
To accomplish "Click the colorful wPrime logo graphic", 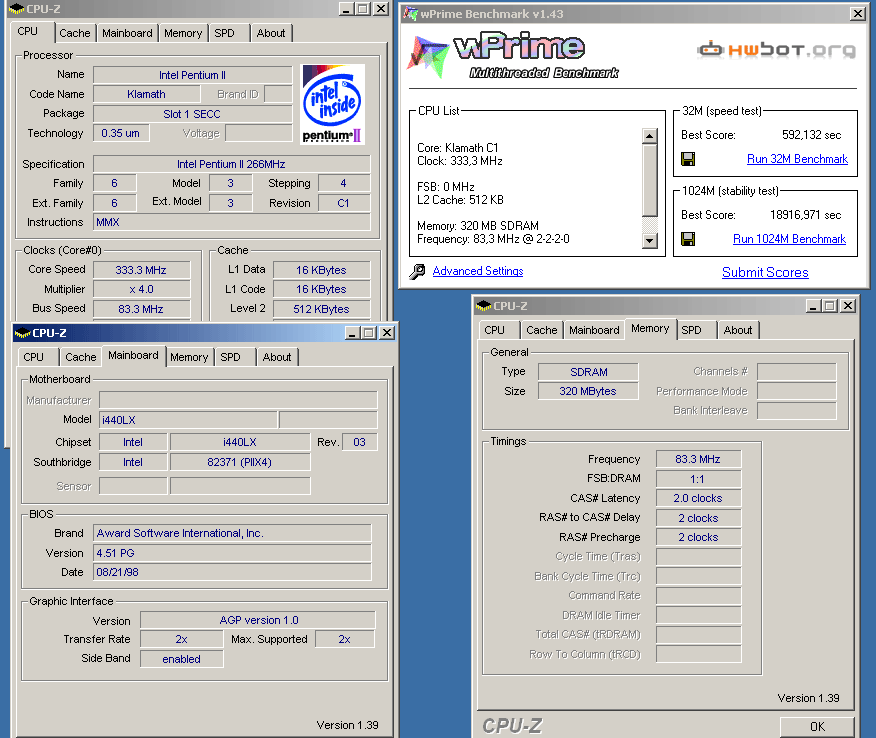I will coord(428,56).
